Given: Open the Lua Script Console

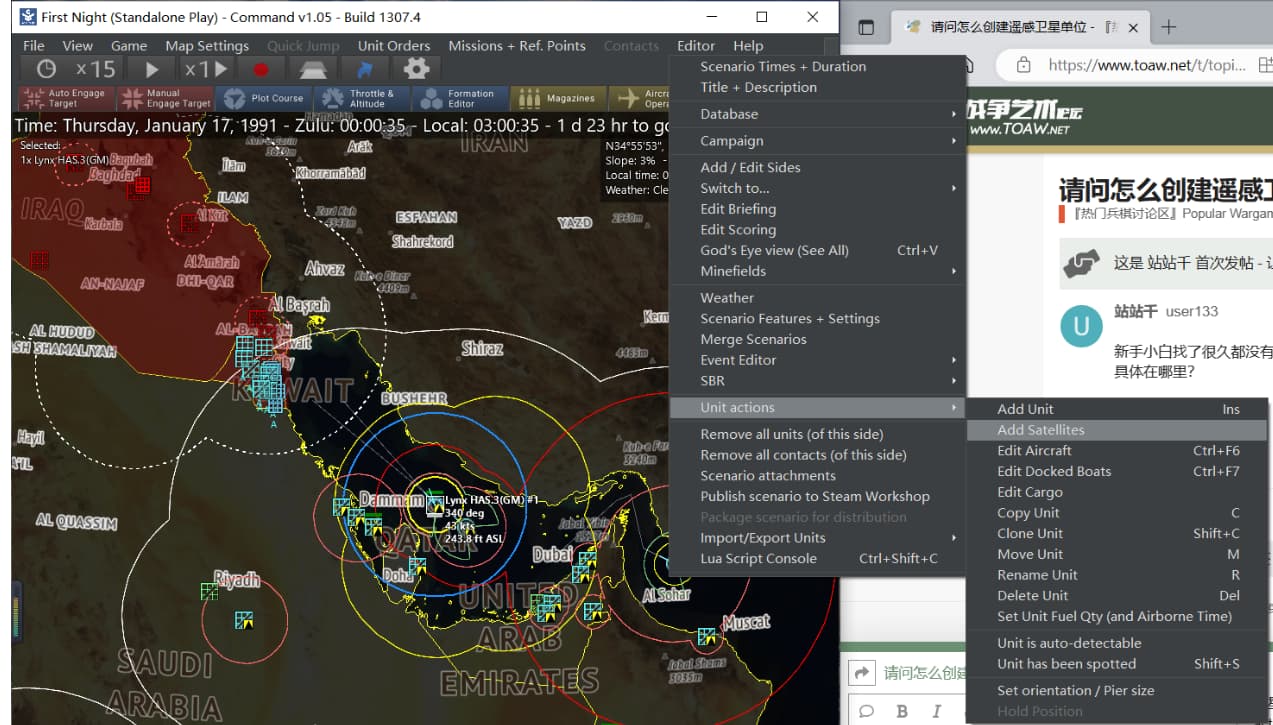Looking at the screenshot, I should [x=817, y=559].
